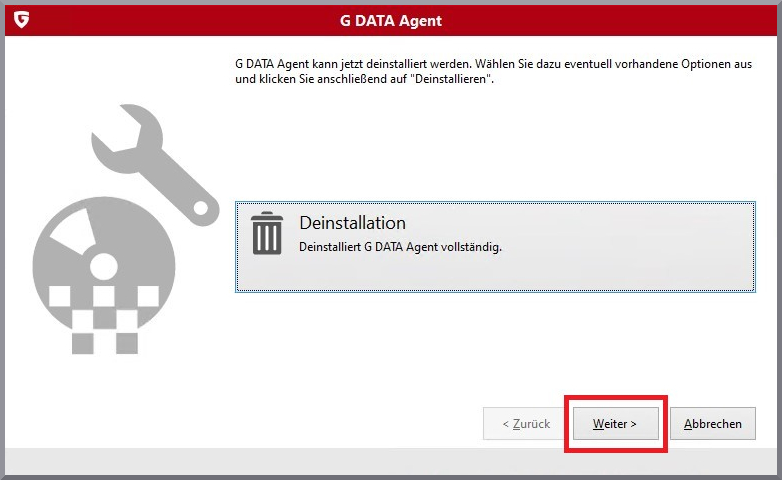The image size is (782, 480).
Task: Click the Abbrechen button
Action: click(x=713, y=424)
